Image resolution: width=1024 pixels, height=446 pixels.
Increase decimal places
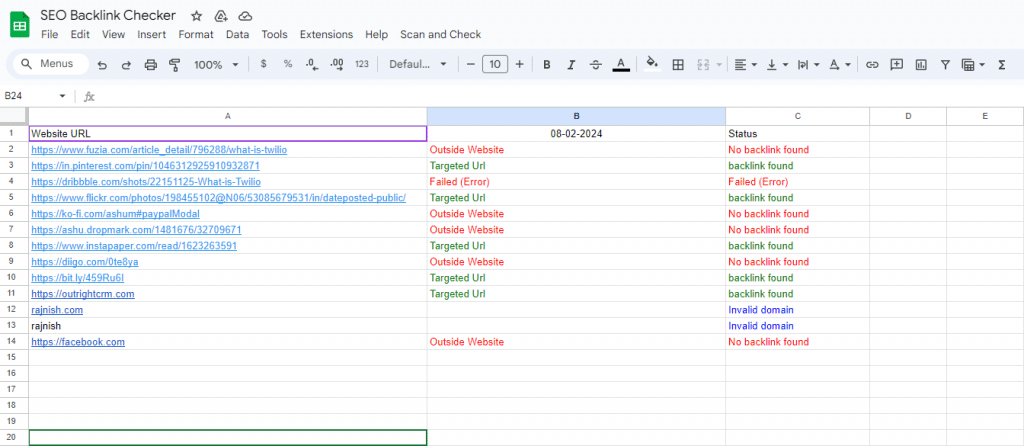click(x=337, y=64)
